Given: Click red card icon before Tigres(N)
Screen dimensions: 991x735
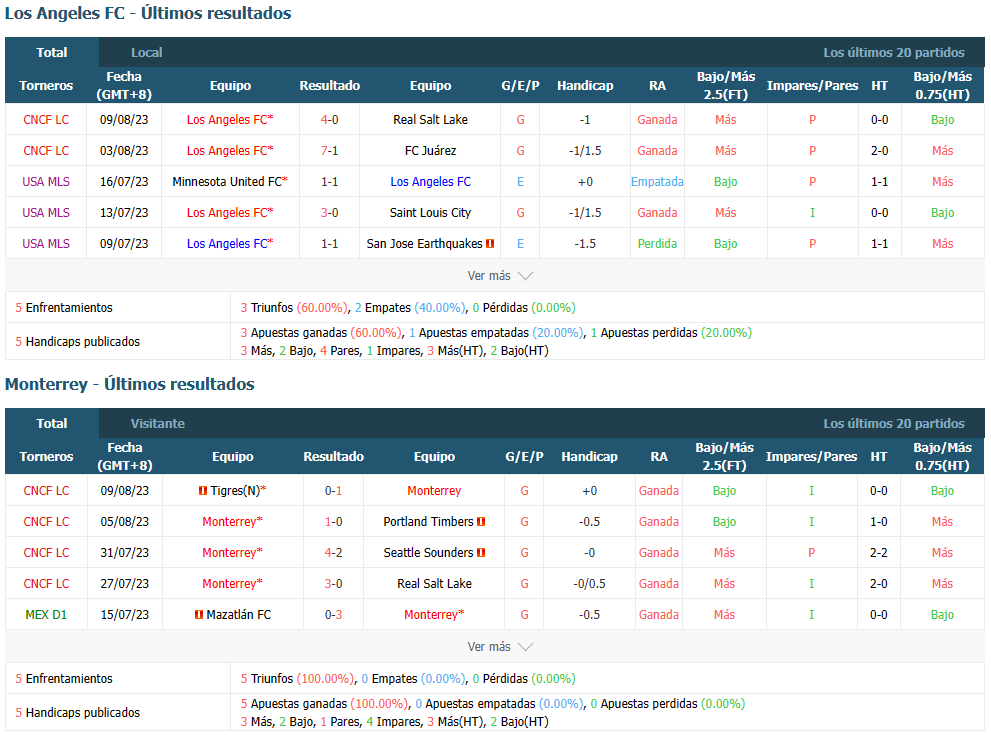Looking at the screenshot, I should click(203, 490).
